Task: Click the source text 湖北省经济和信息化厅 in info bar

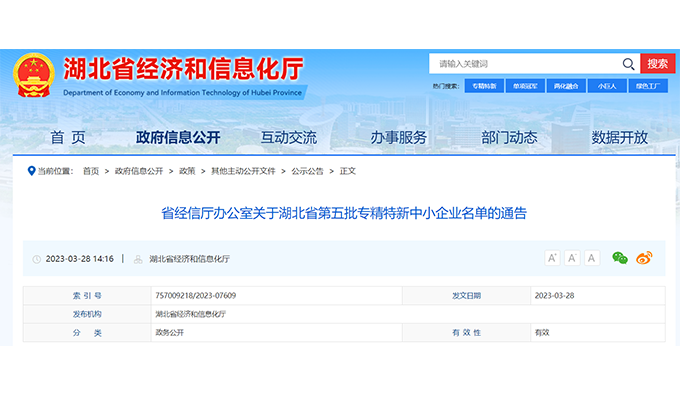Action: click(x=190, y=259)
